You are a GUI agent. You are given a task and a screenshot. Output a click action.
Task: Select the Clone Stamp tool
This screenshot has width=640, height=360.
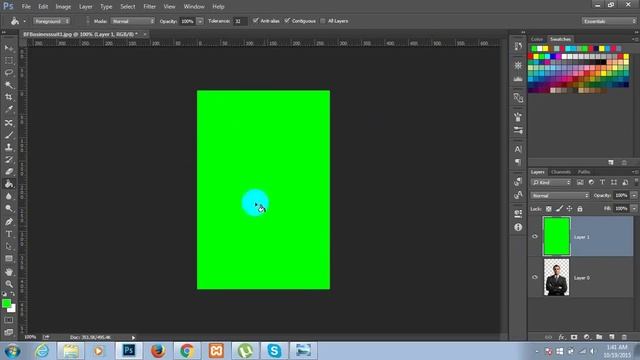pos(9,147)
